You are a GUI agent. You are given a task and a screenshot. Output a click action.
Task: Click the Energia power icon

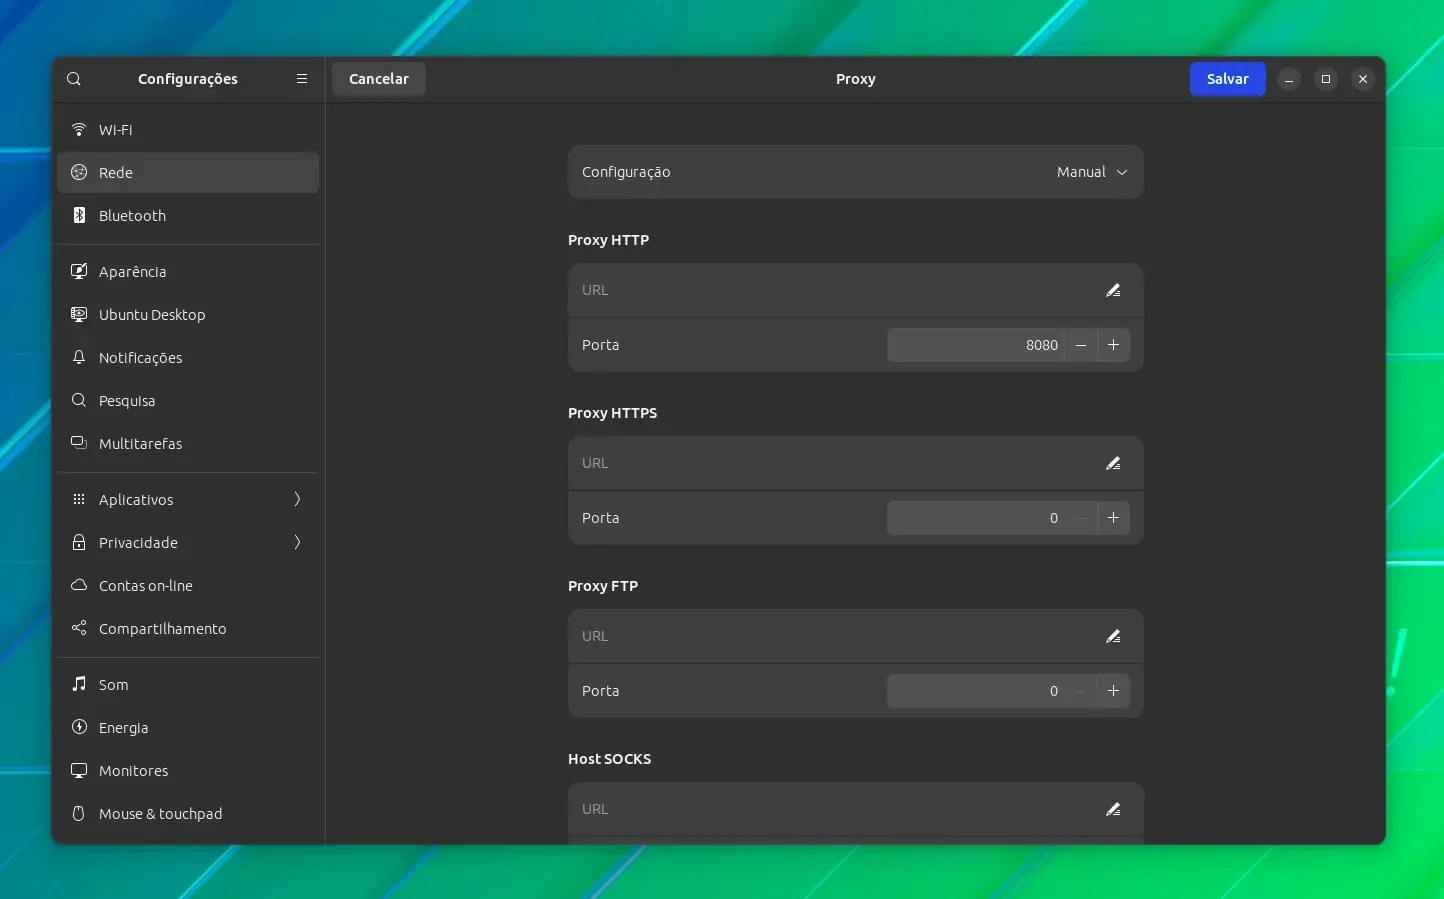[x=79, y=728]
